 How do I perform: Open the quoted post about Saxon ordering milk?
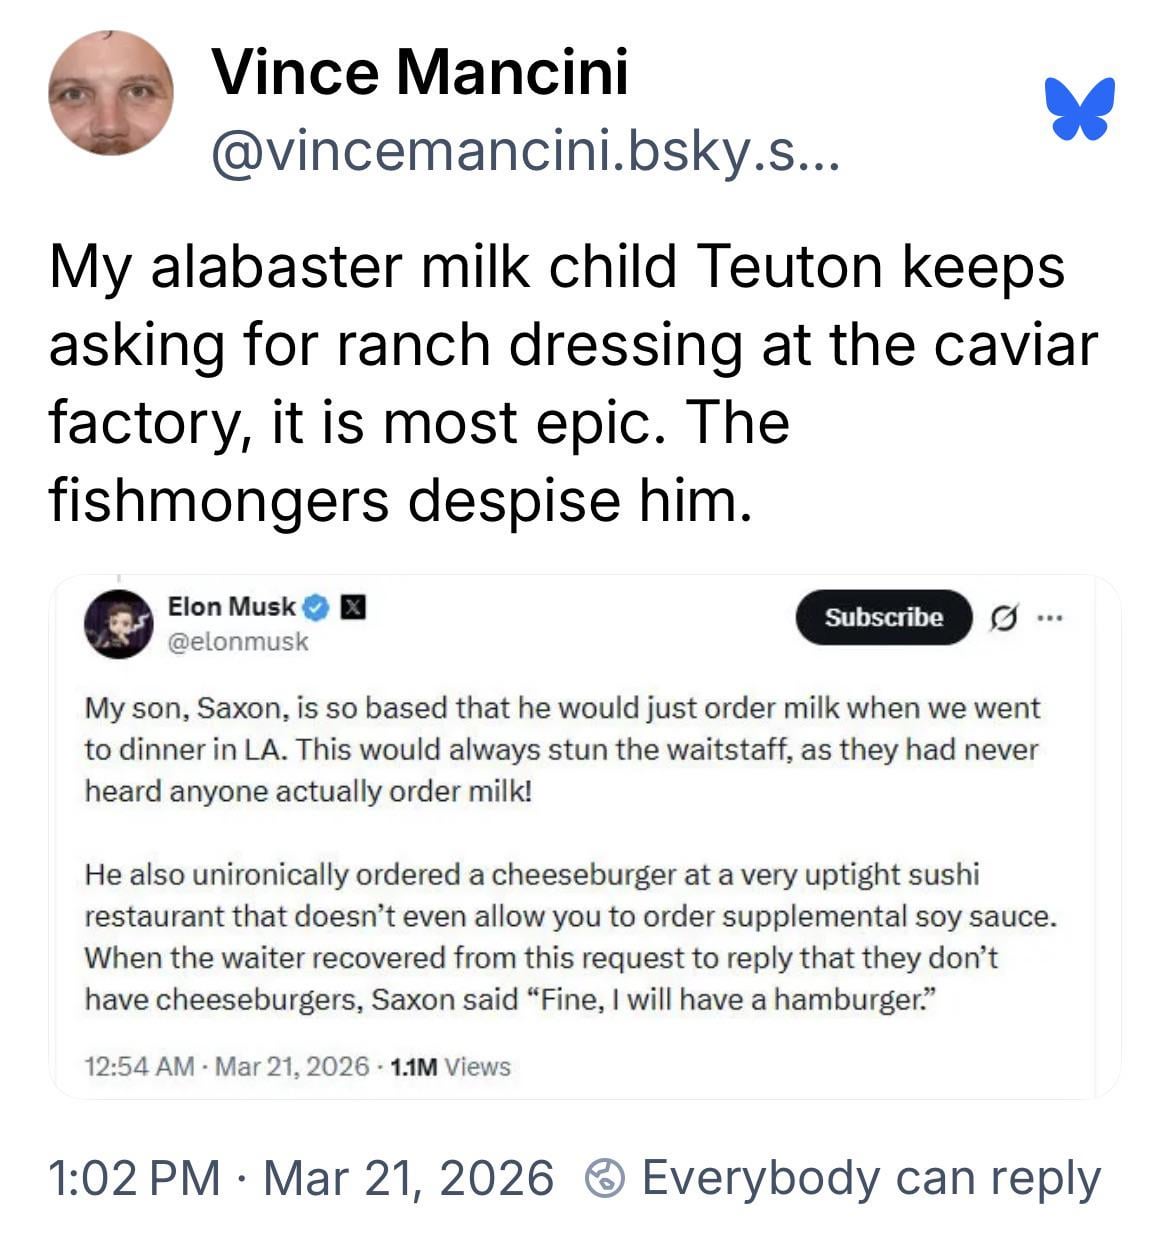tap(562, 749)
